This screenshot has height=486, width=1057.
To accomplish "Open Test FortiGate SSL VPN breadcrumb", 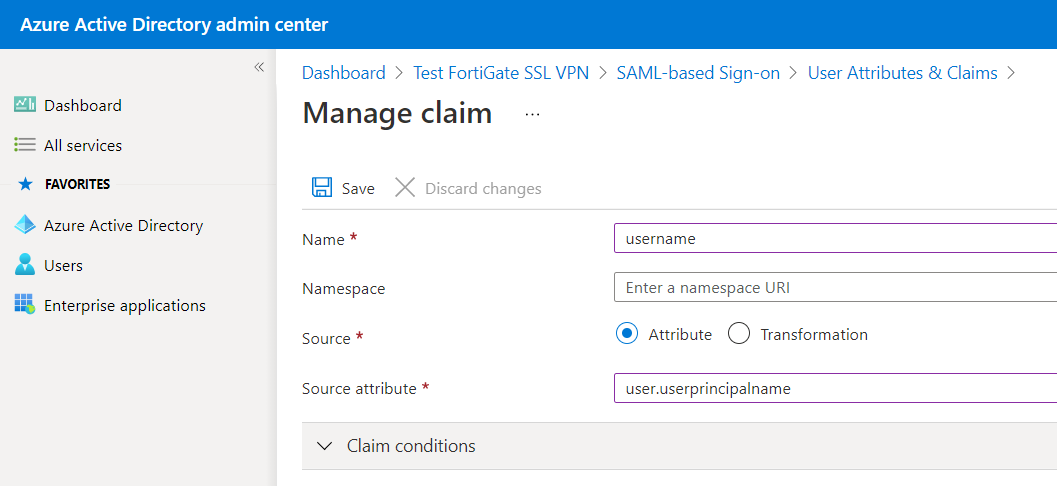I will [x=500, y=73].
